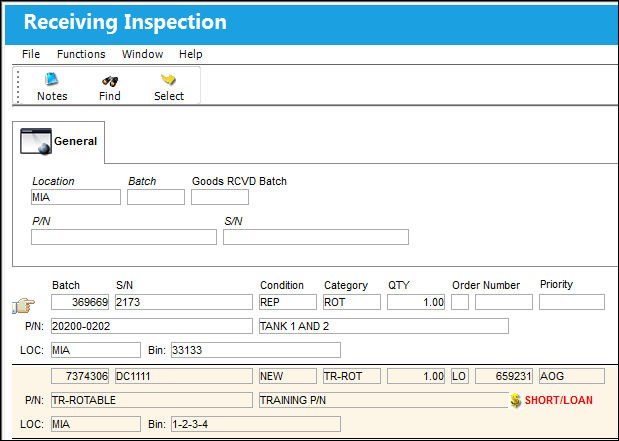Switch to the General tab
The width and height of the screenshot is (619, 441).
pos(59,142)
